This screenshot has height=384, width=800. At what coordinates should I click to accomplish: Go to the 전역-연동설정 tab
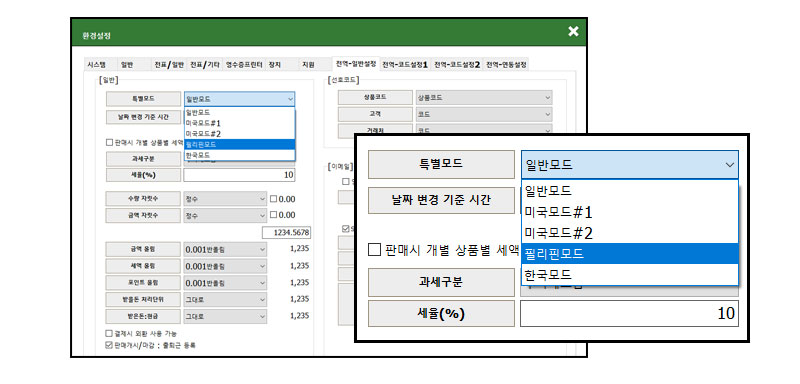tap(506, 65)
